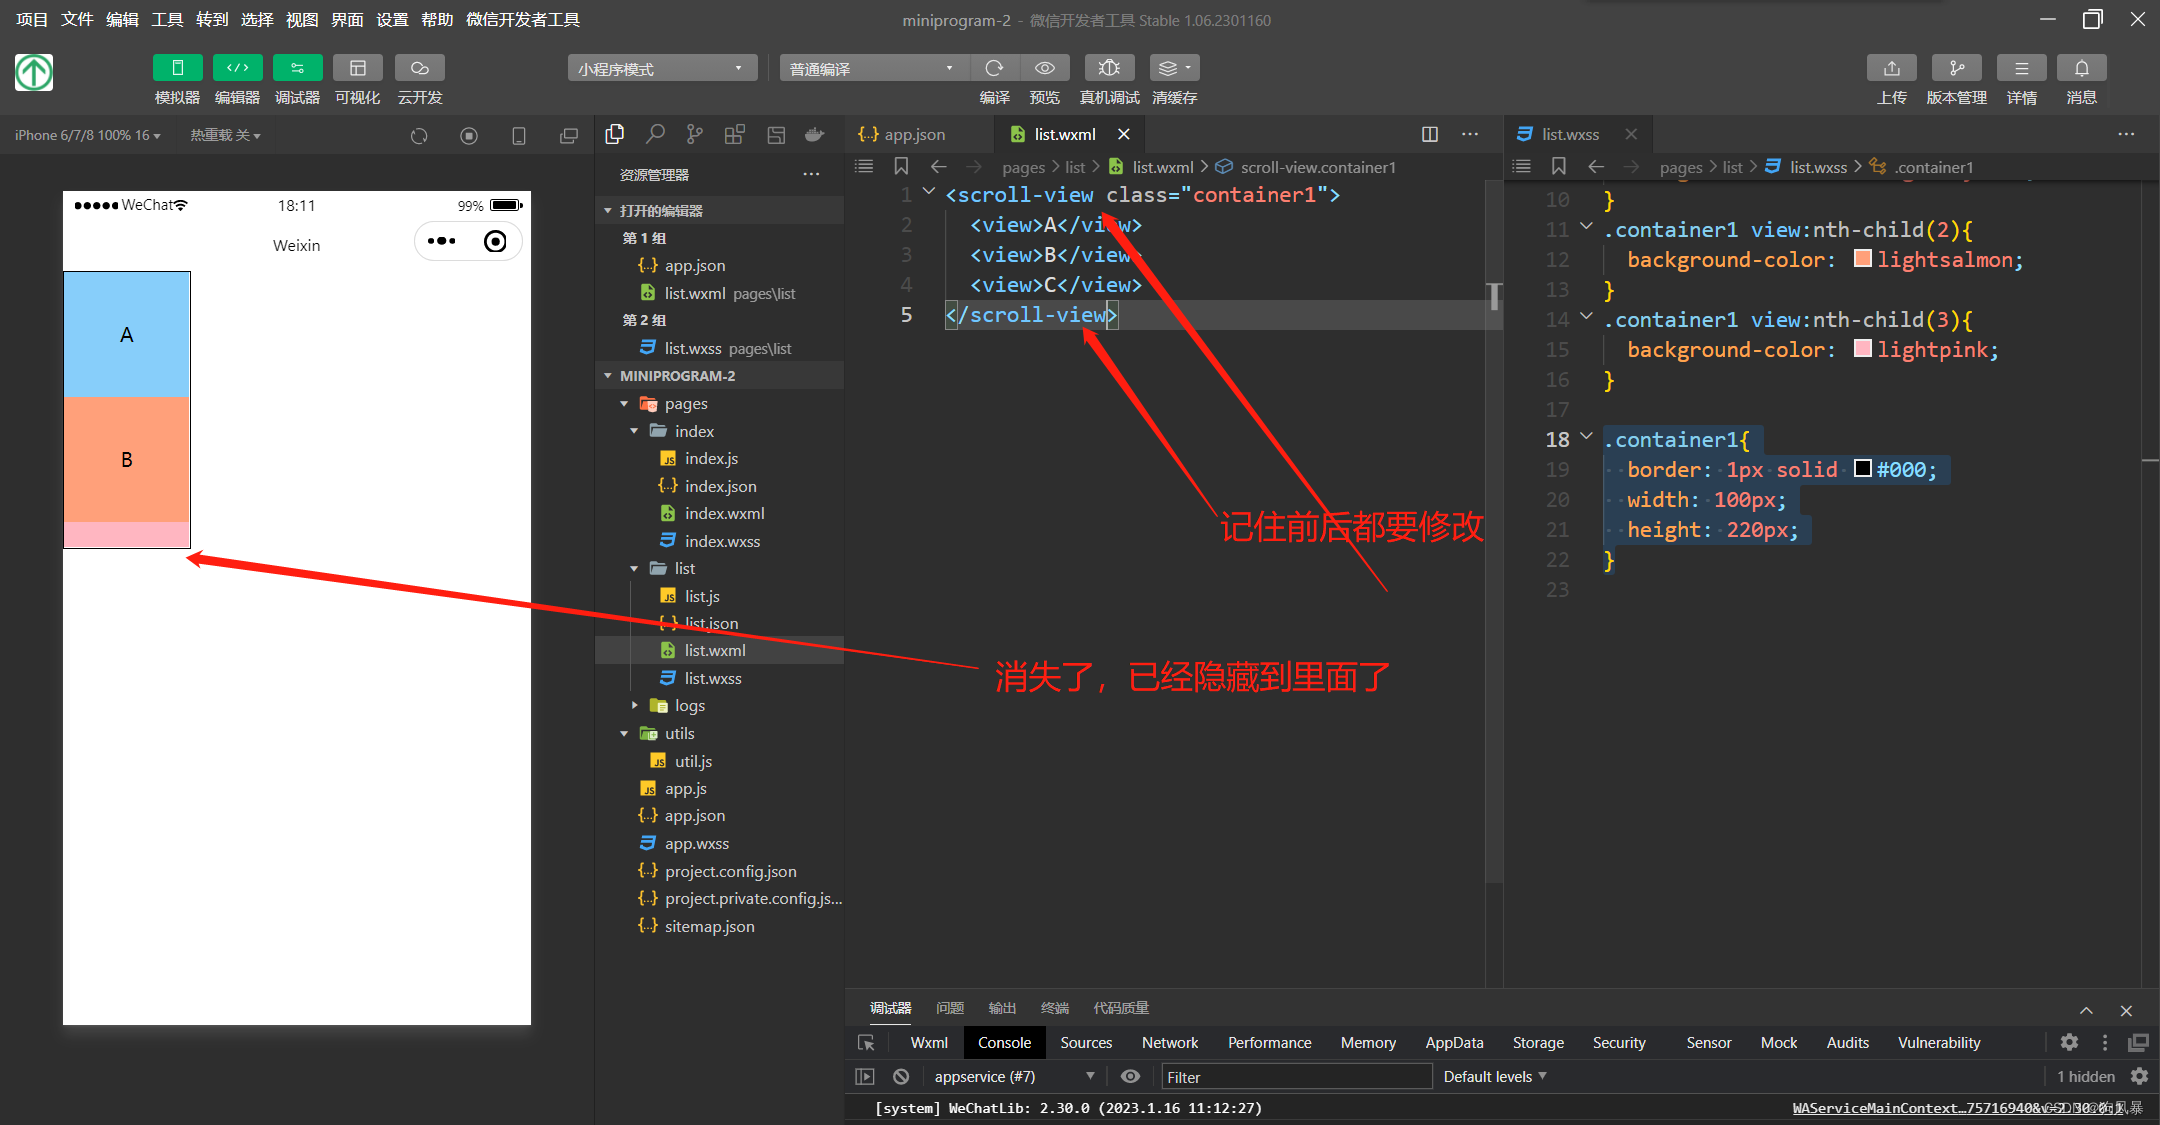Click the console Filter input field
2160x1125 pixels.
pos(1295,1076)
